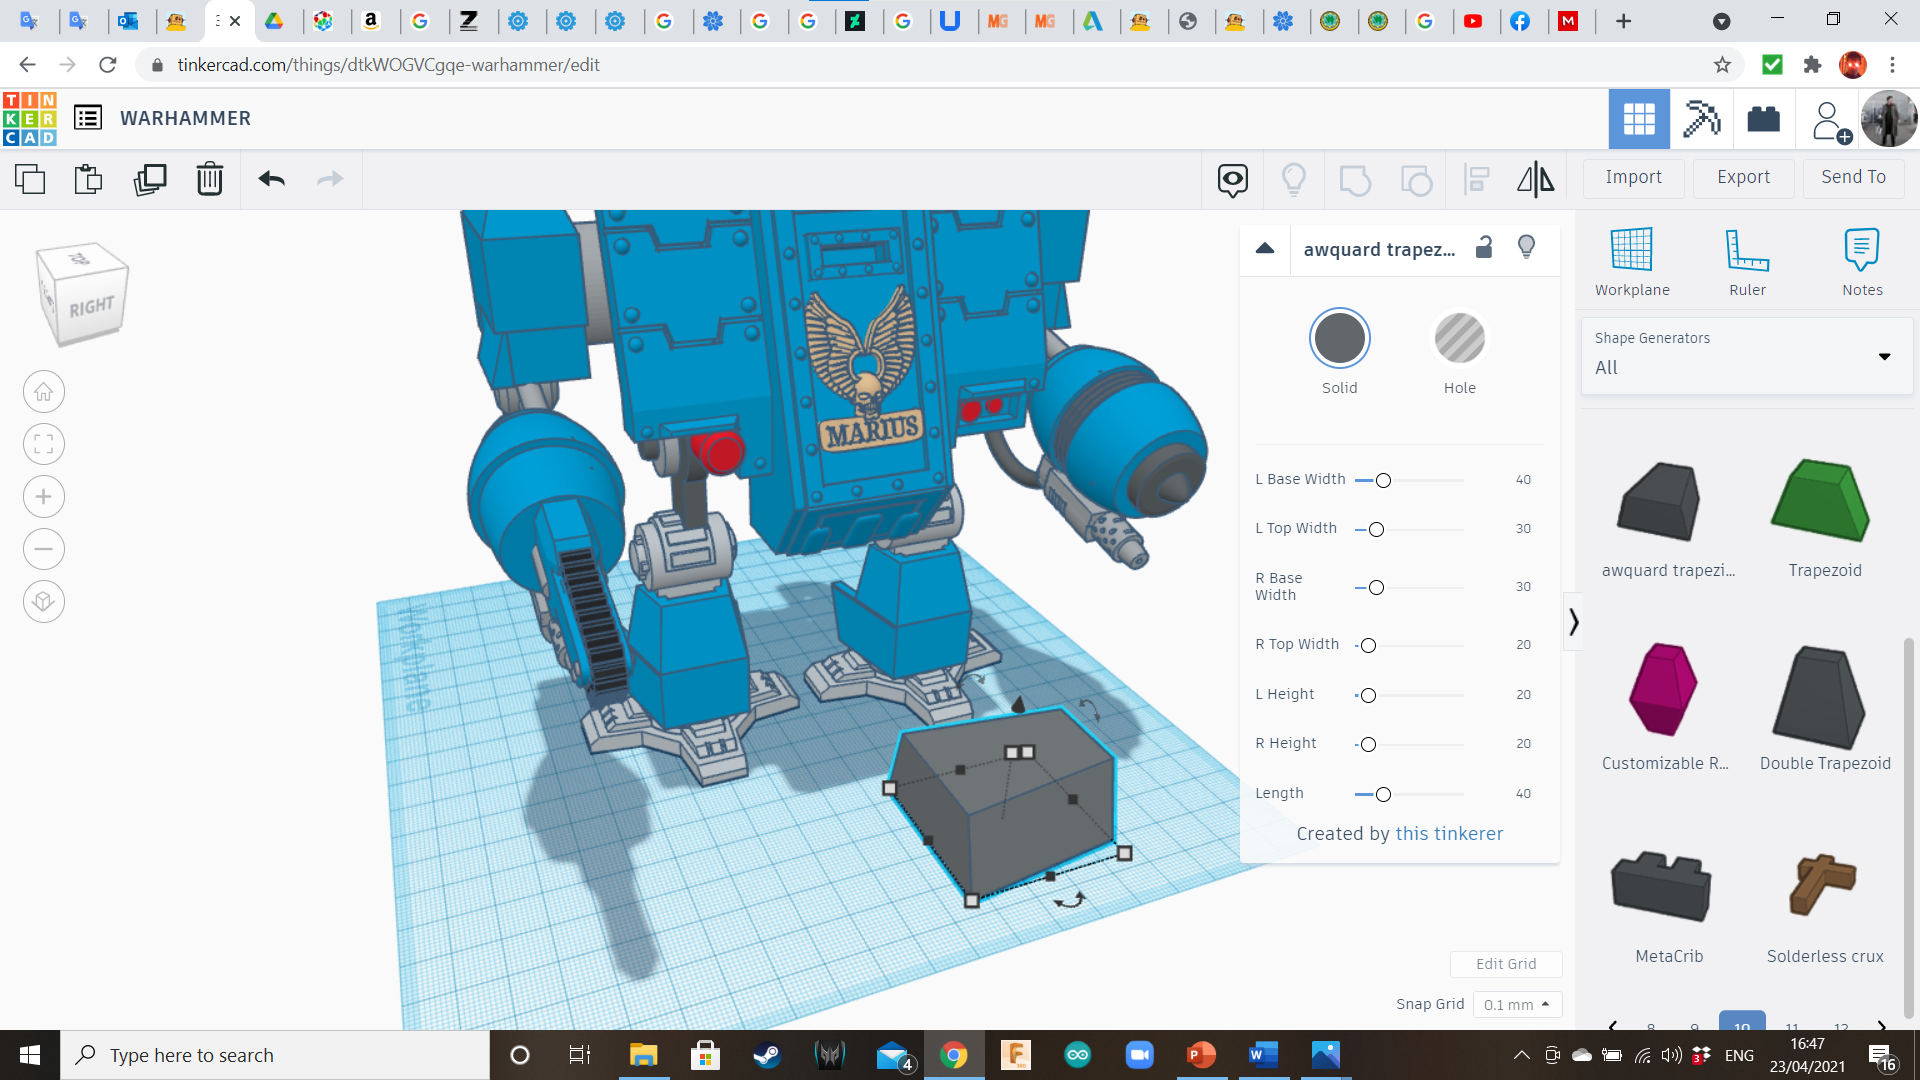Open File Explorer from the taskbar

[643, 1055]
